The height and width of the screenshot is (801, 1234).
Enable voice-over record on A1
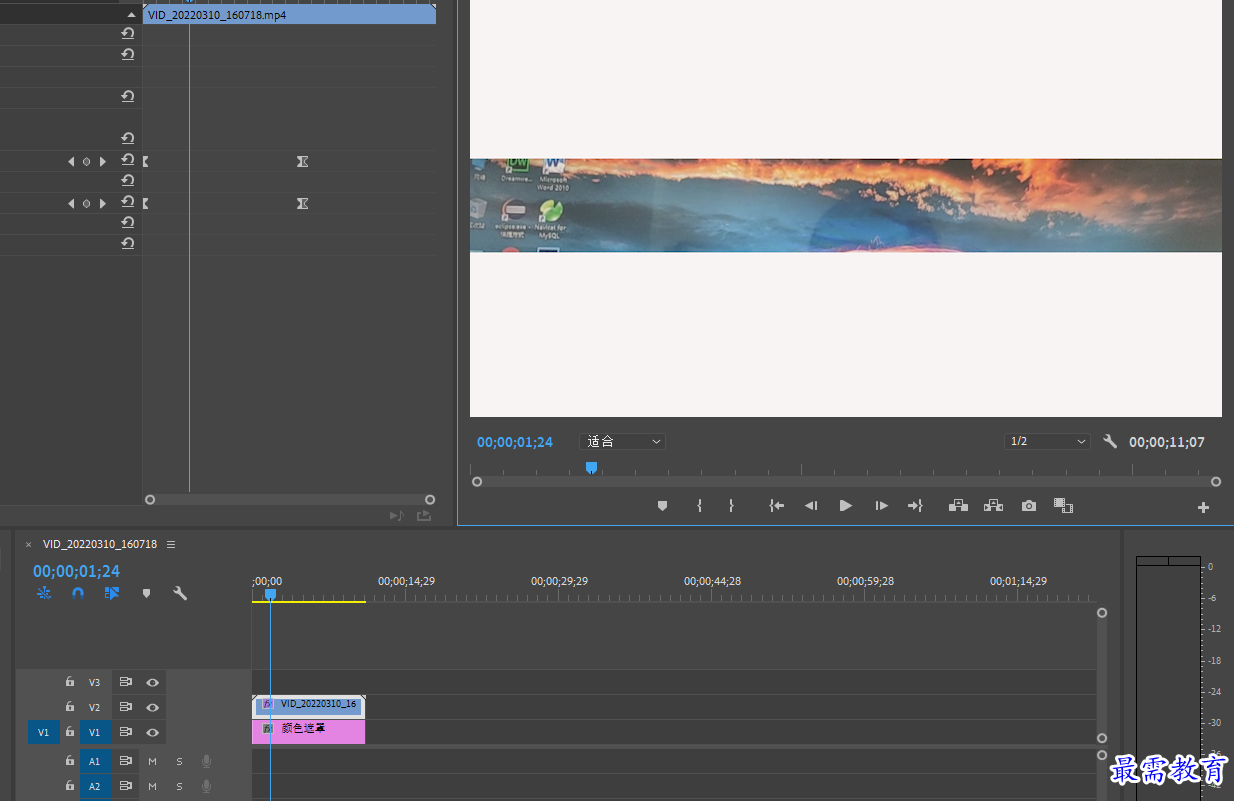[207, 761]
